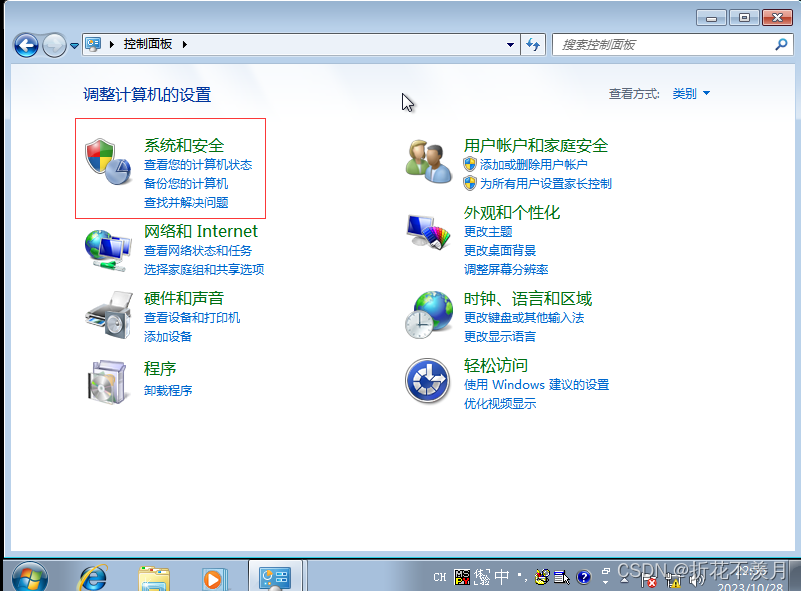This screenshot has height=591, width=801.
Task: Click 更改键盘或其他输入法 link
Action: click(x=524, y=317)
